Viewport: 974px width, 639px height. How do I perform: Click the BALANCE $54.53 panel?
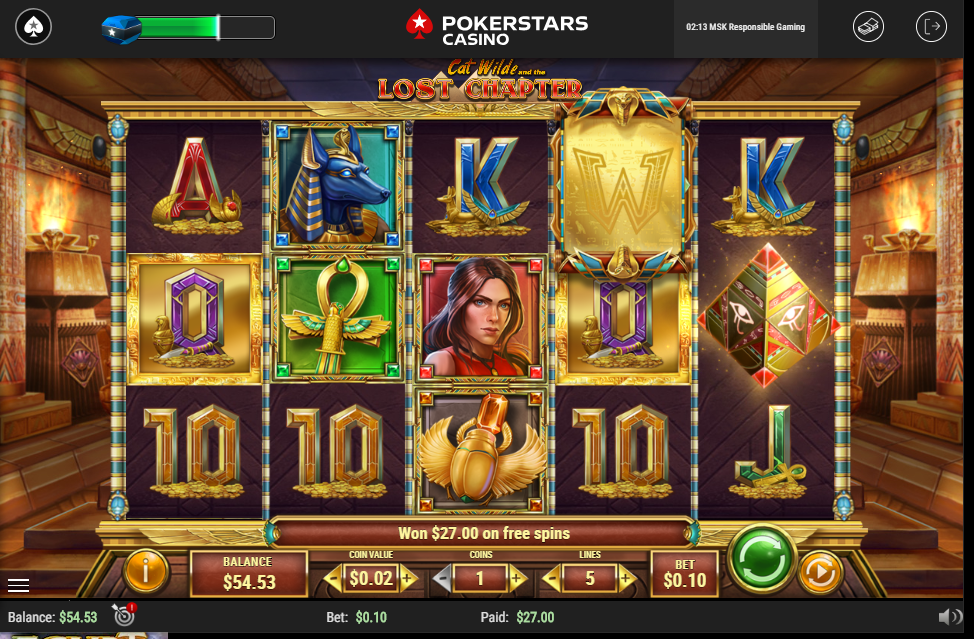point(248,573)
